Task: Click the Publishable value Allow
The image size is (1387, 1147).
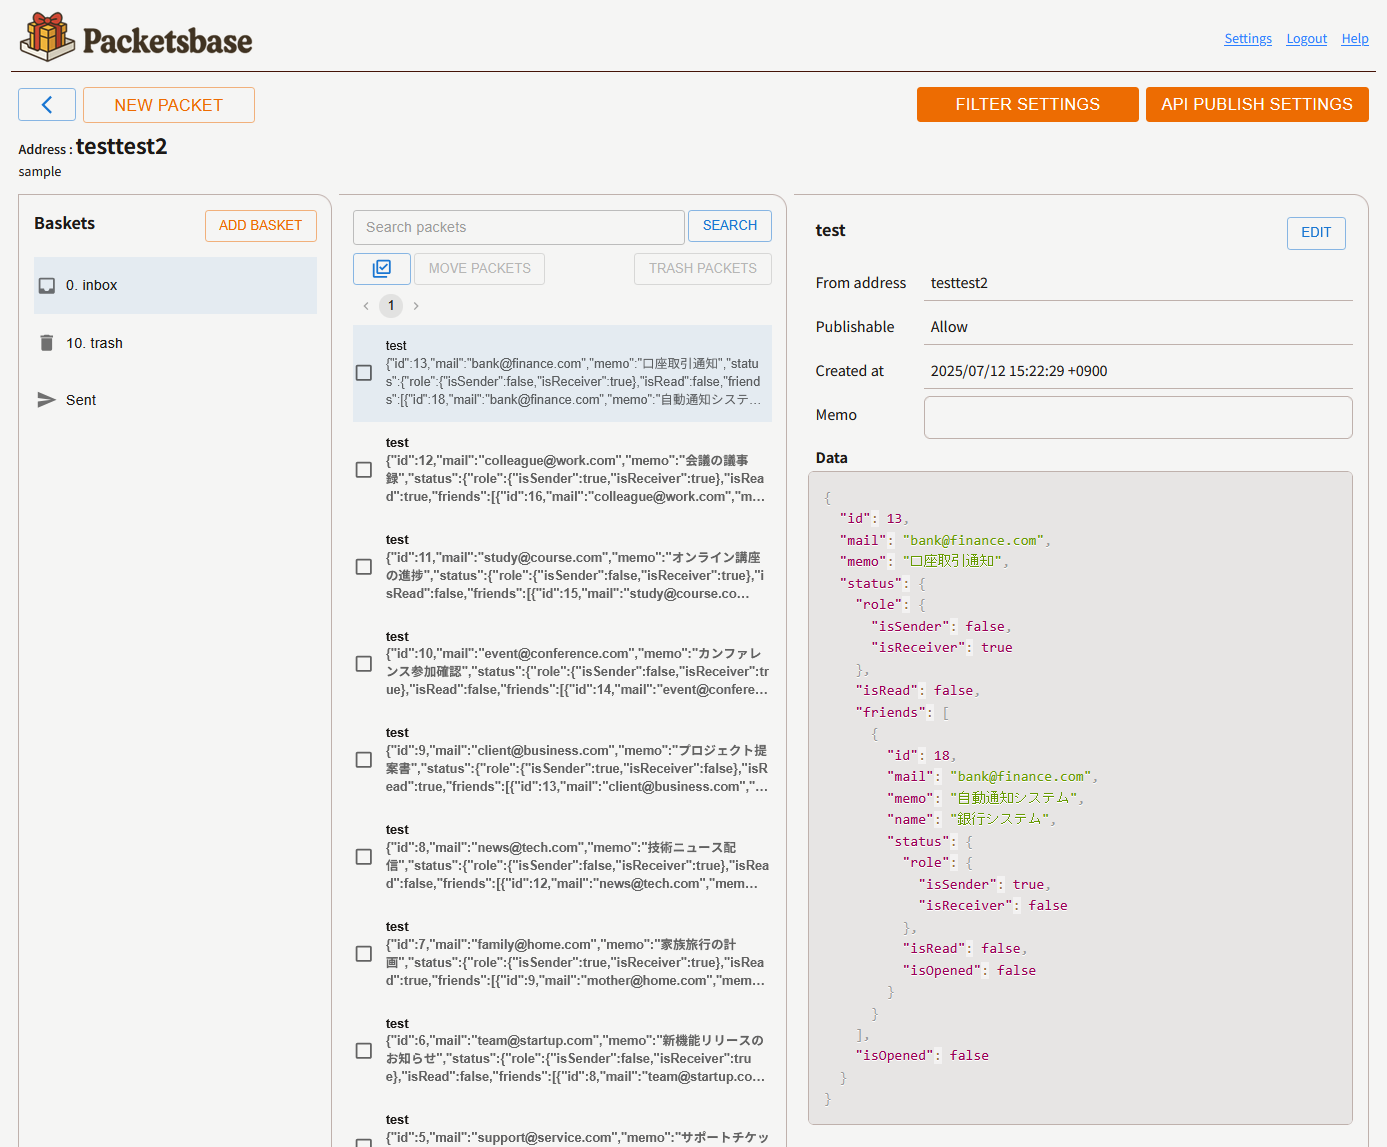Action: pos(949,327)
